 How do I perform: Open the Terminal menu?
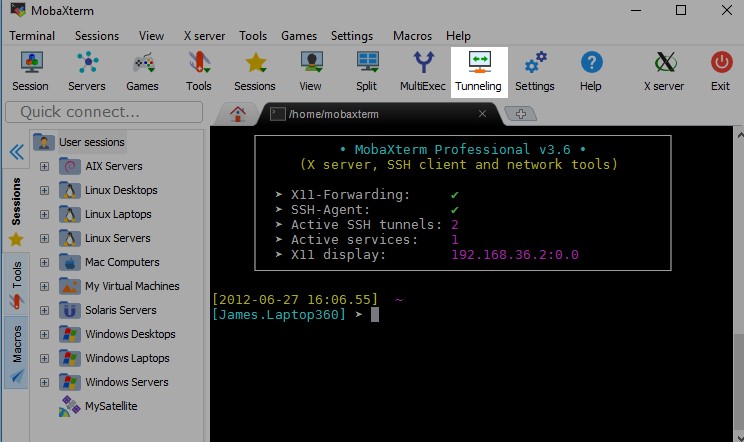32,35
